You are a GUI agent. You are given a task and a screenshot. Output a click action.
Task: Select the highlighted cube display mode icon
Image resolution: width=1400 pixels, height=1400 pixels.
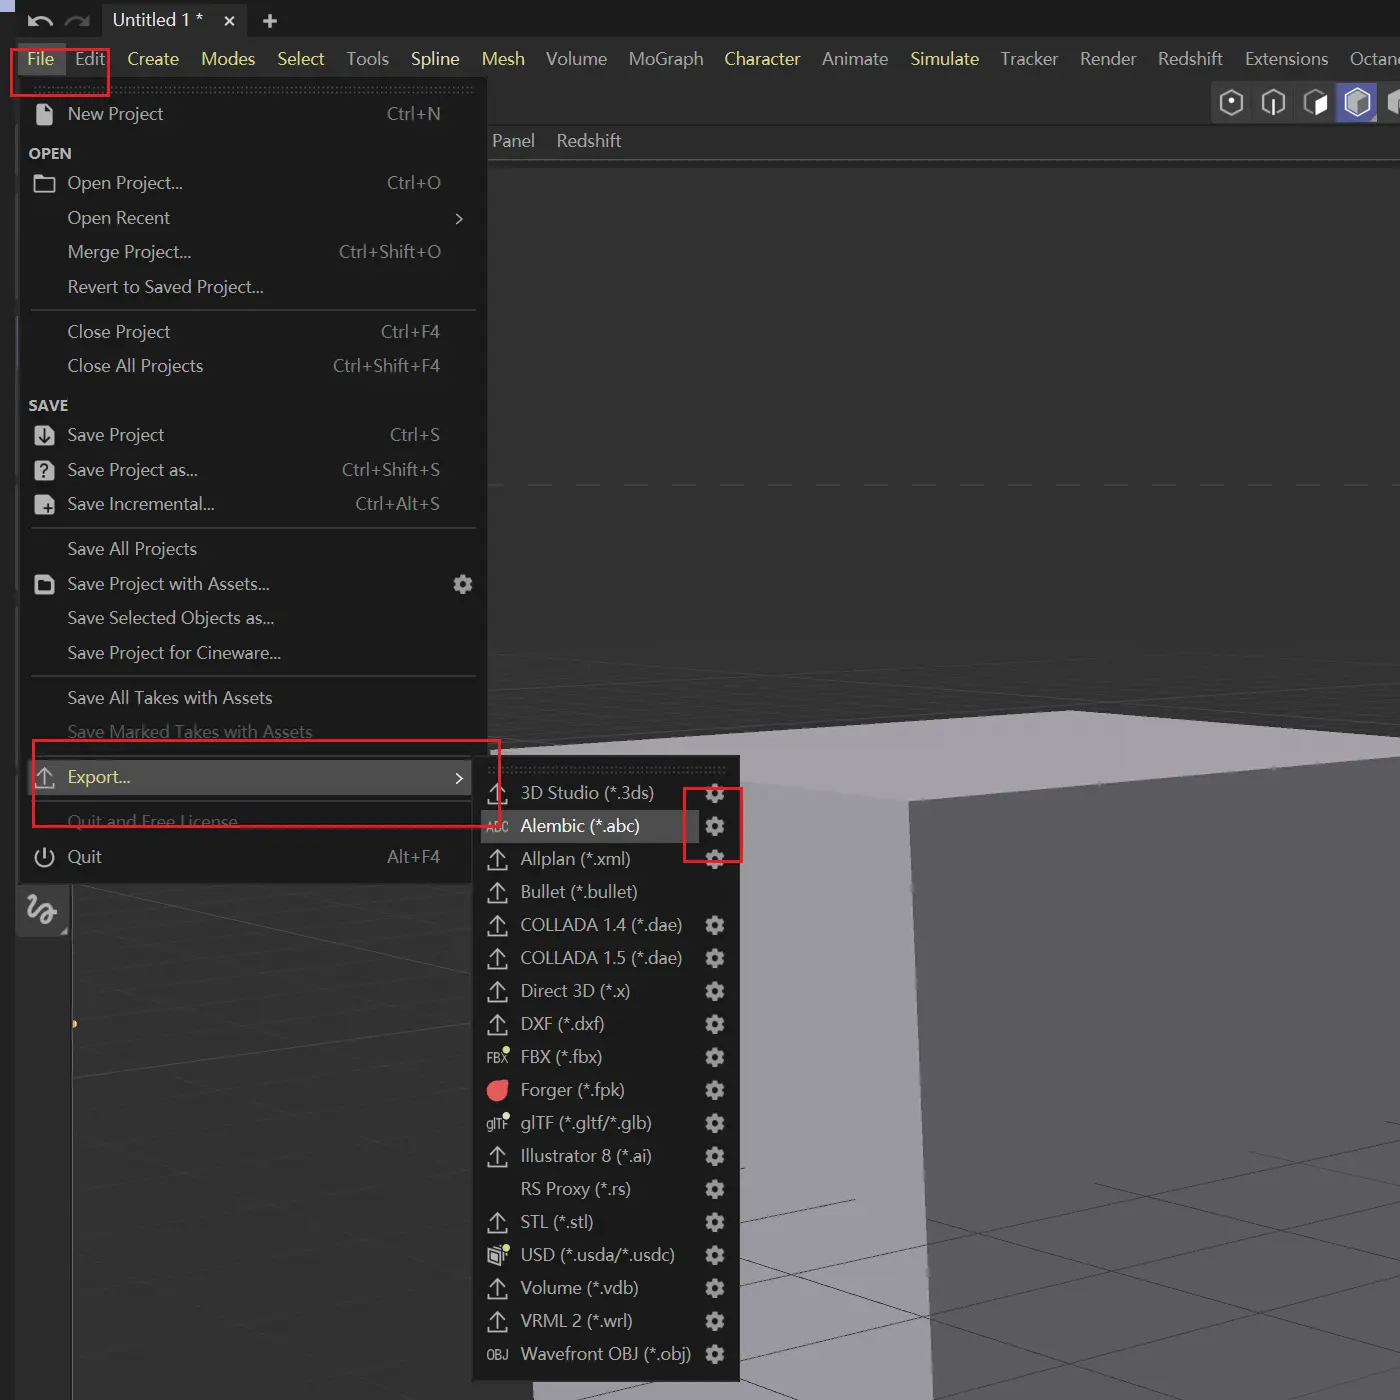(1357, 102)
